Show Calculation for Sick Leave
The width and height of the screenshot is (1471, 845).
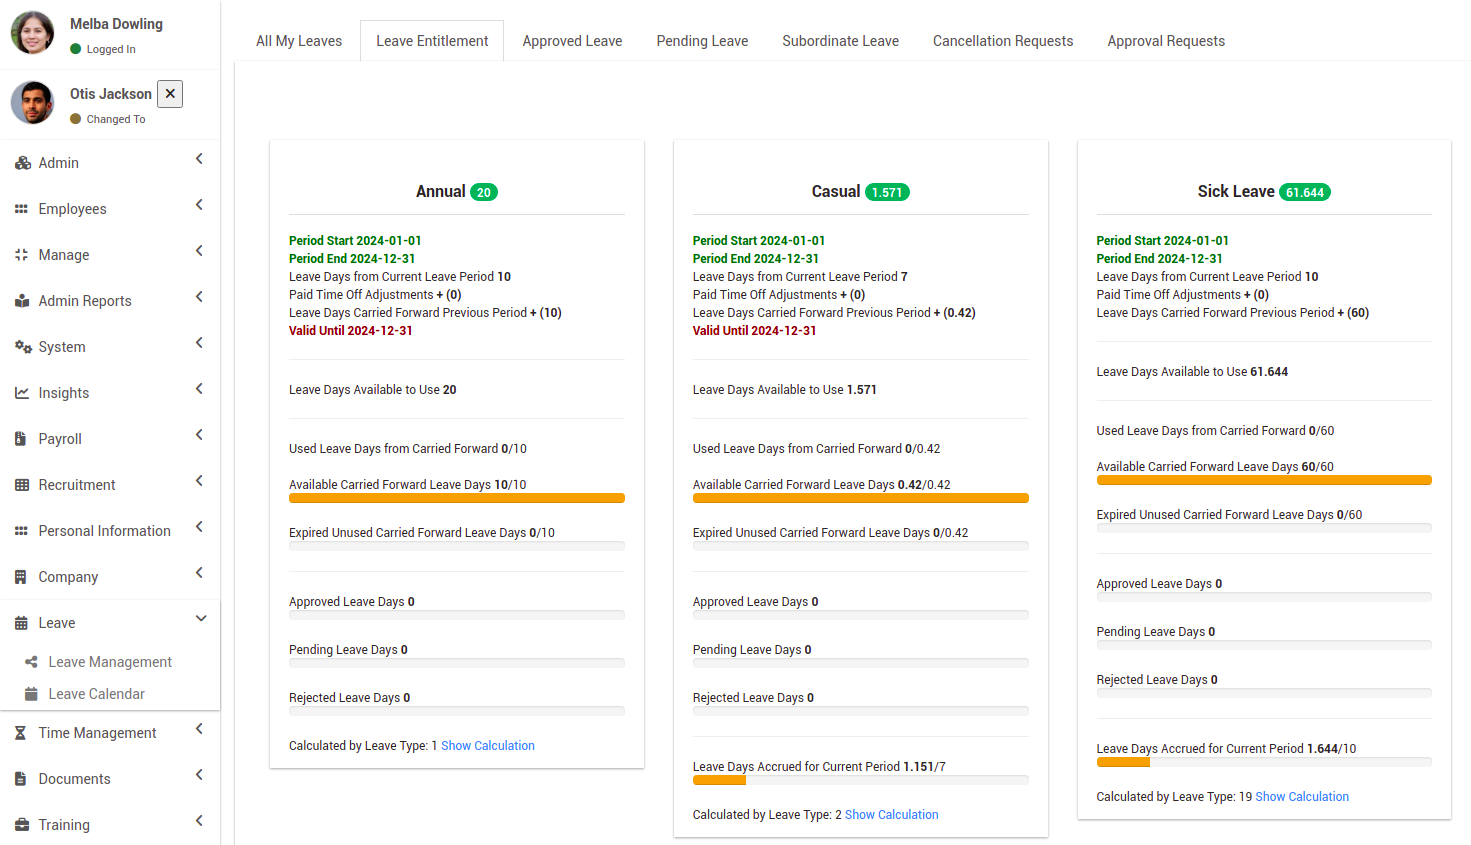(1302, 797)
